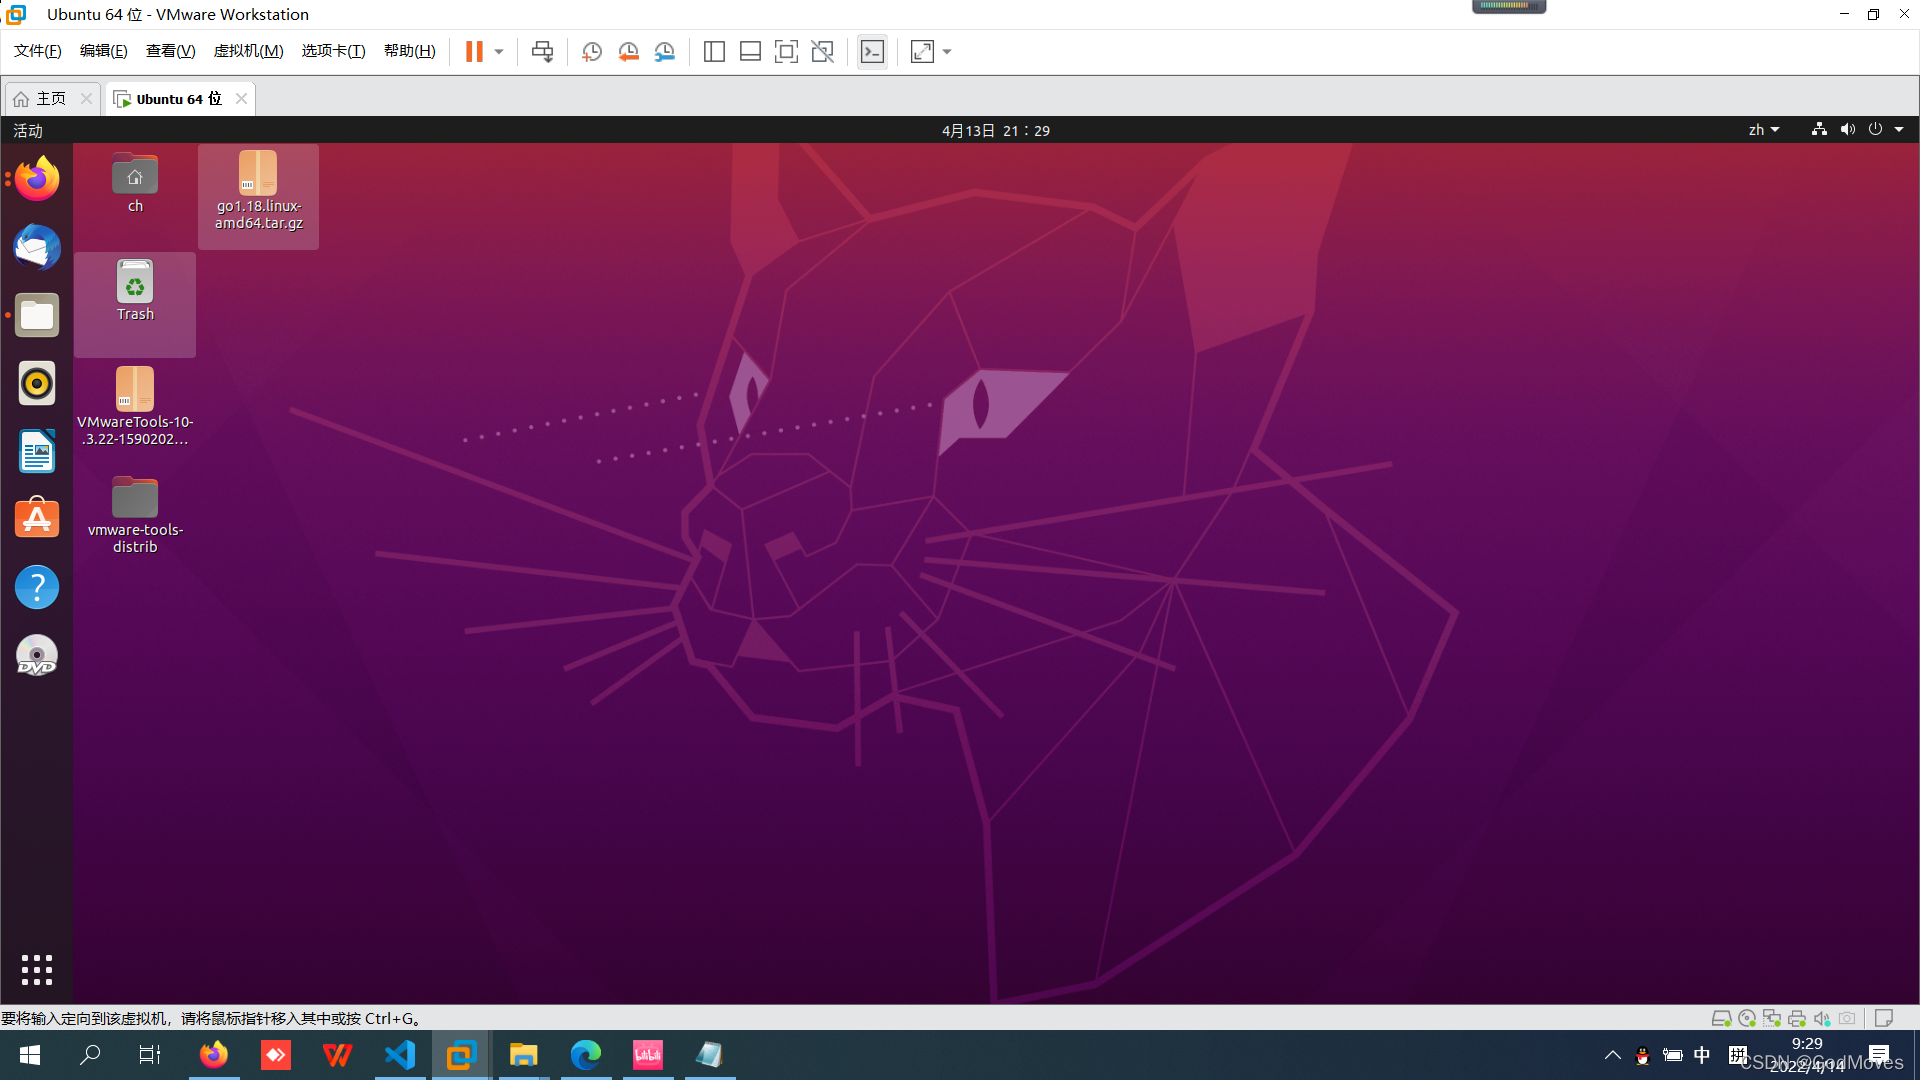Screen dimensions: 1920x1080
Task: Revert to previous snapshot
Action: [628, 52]
